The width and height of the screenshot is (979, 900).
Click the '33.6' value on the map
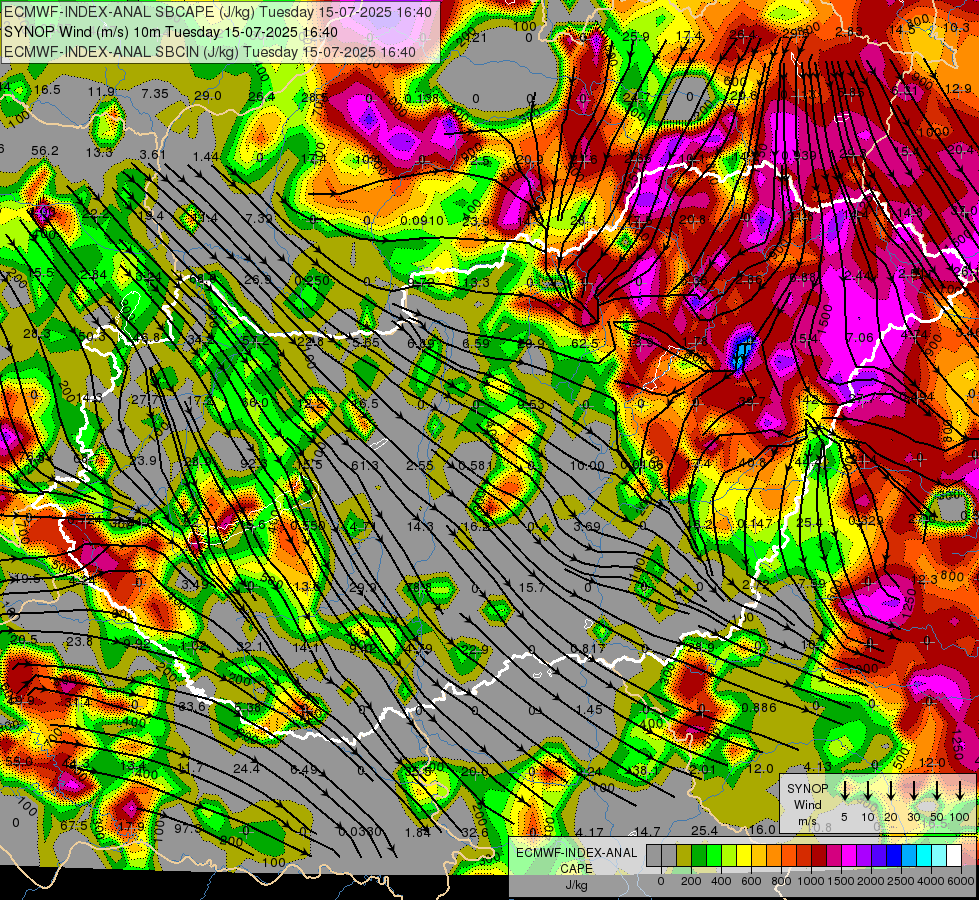coord(192,706)
